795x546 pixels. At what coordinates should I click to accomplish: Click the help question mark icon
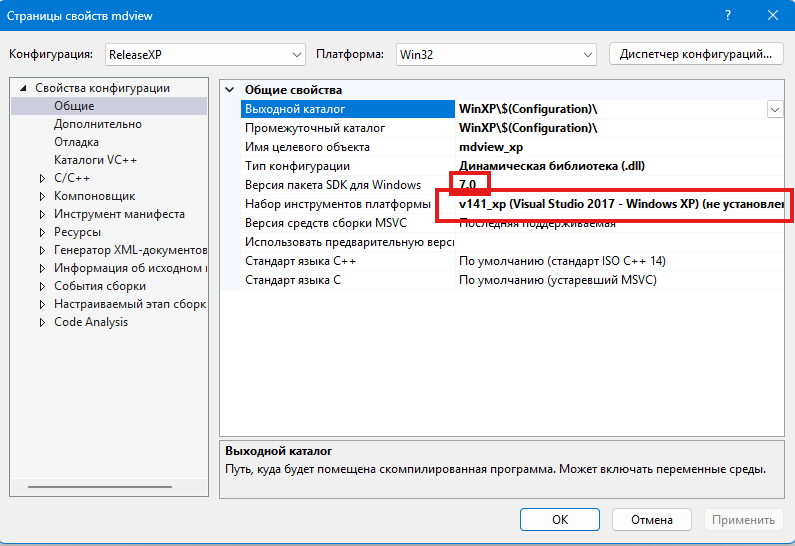pos(727,17)
